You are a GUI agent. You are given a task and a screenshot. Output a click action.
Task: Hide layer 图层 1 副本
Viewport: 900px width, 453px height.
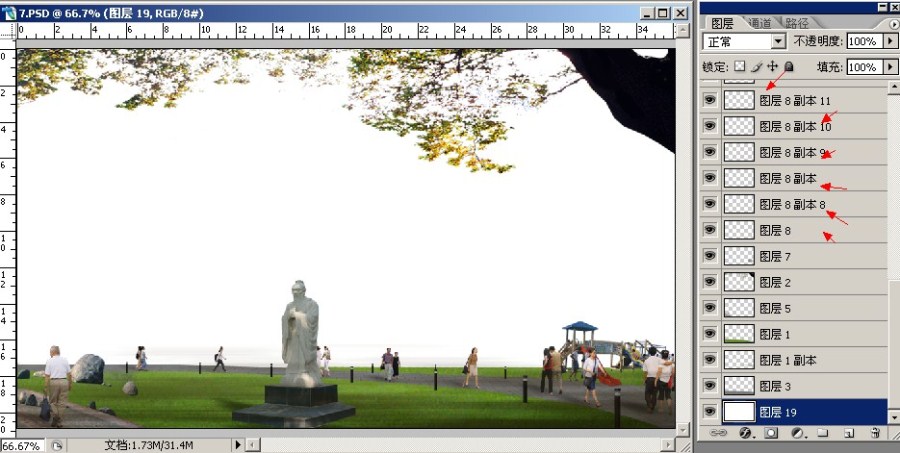pos(710,359)
